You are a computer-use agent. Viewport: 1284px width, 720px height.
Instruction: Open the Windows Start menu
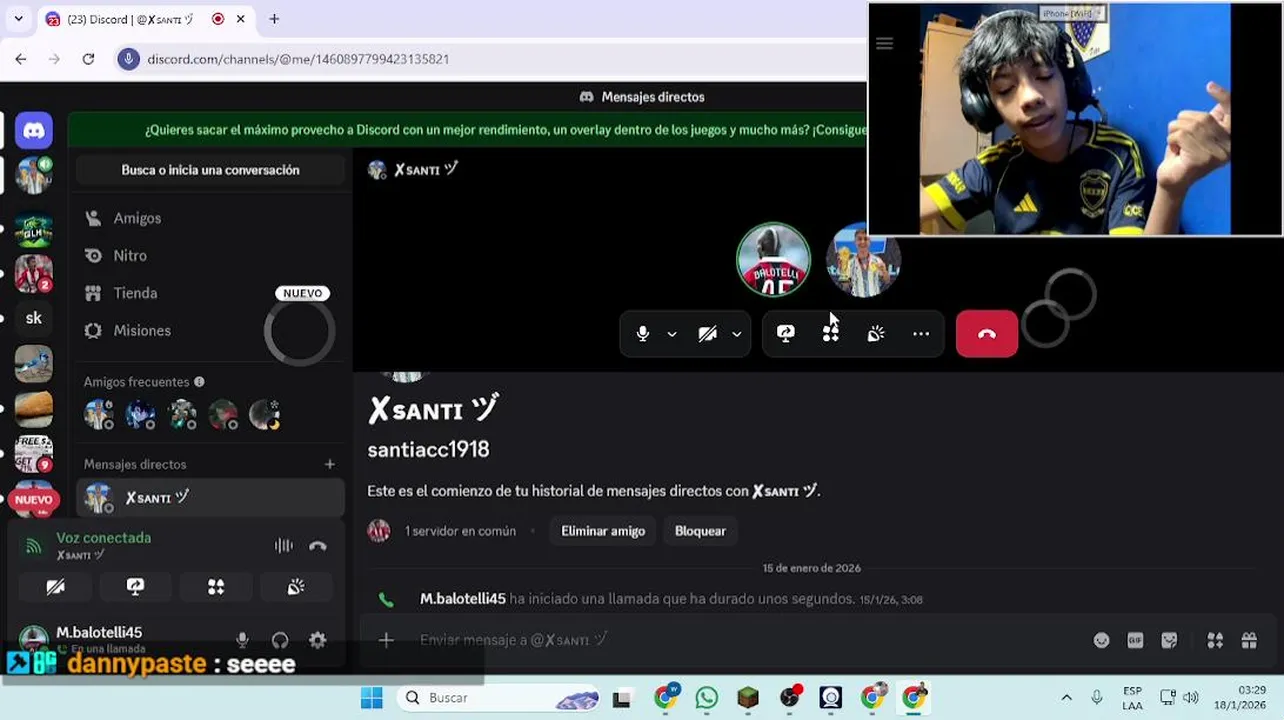pos(371,698)
